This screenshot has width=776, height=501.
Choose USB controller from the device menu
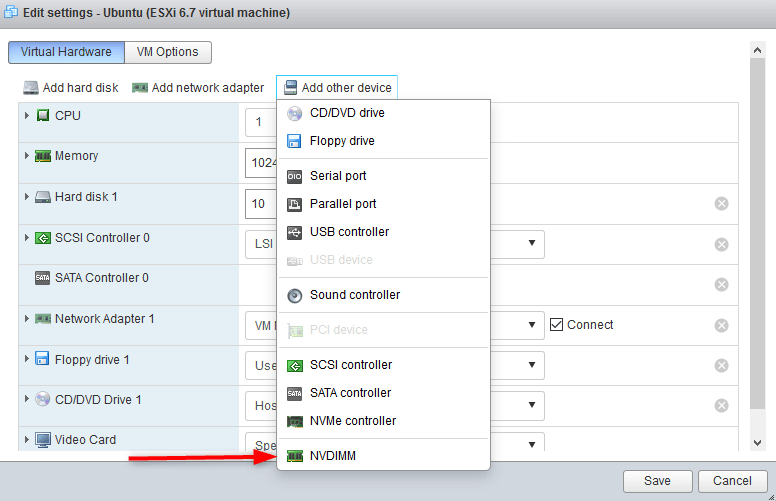point(384,232)
